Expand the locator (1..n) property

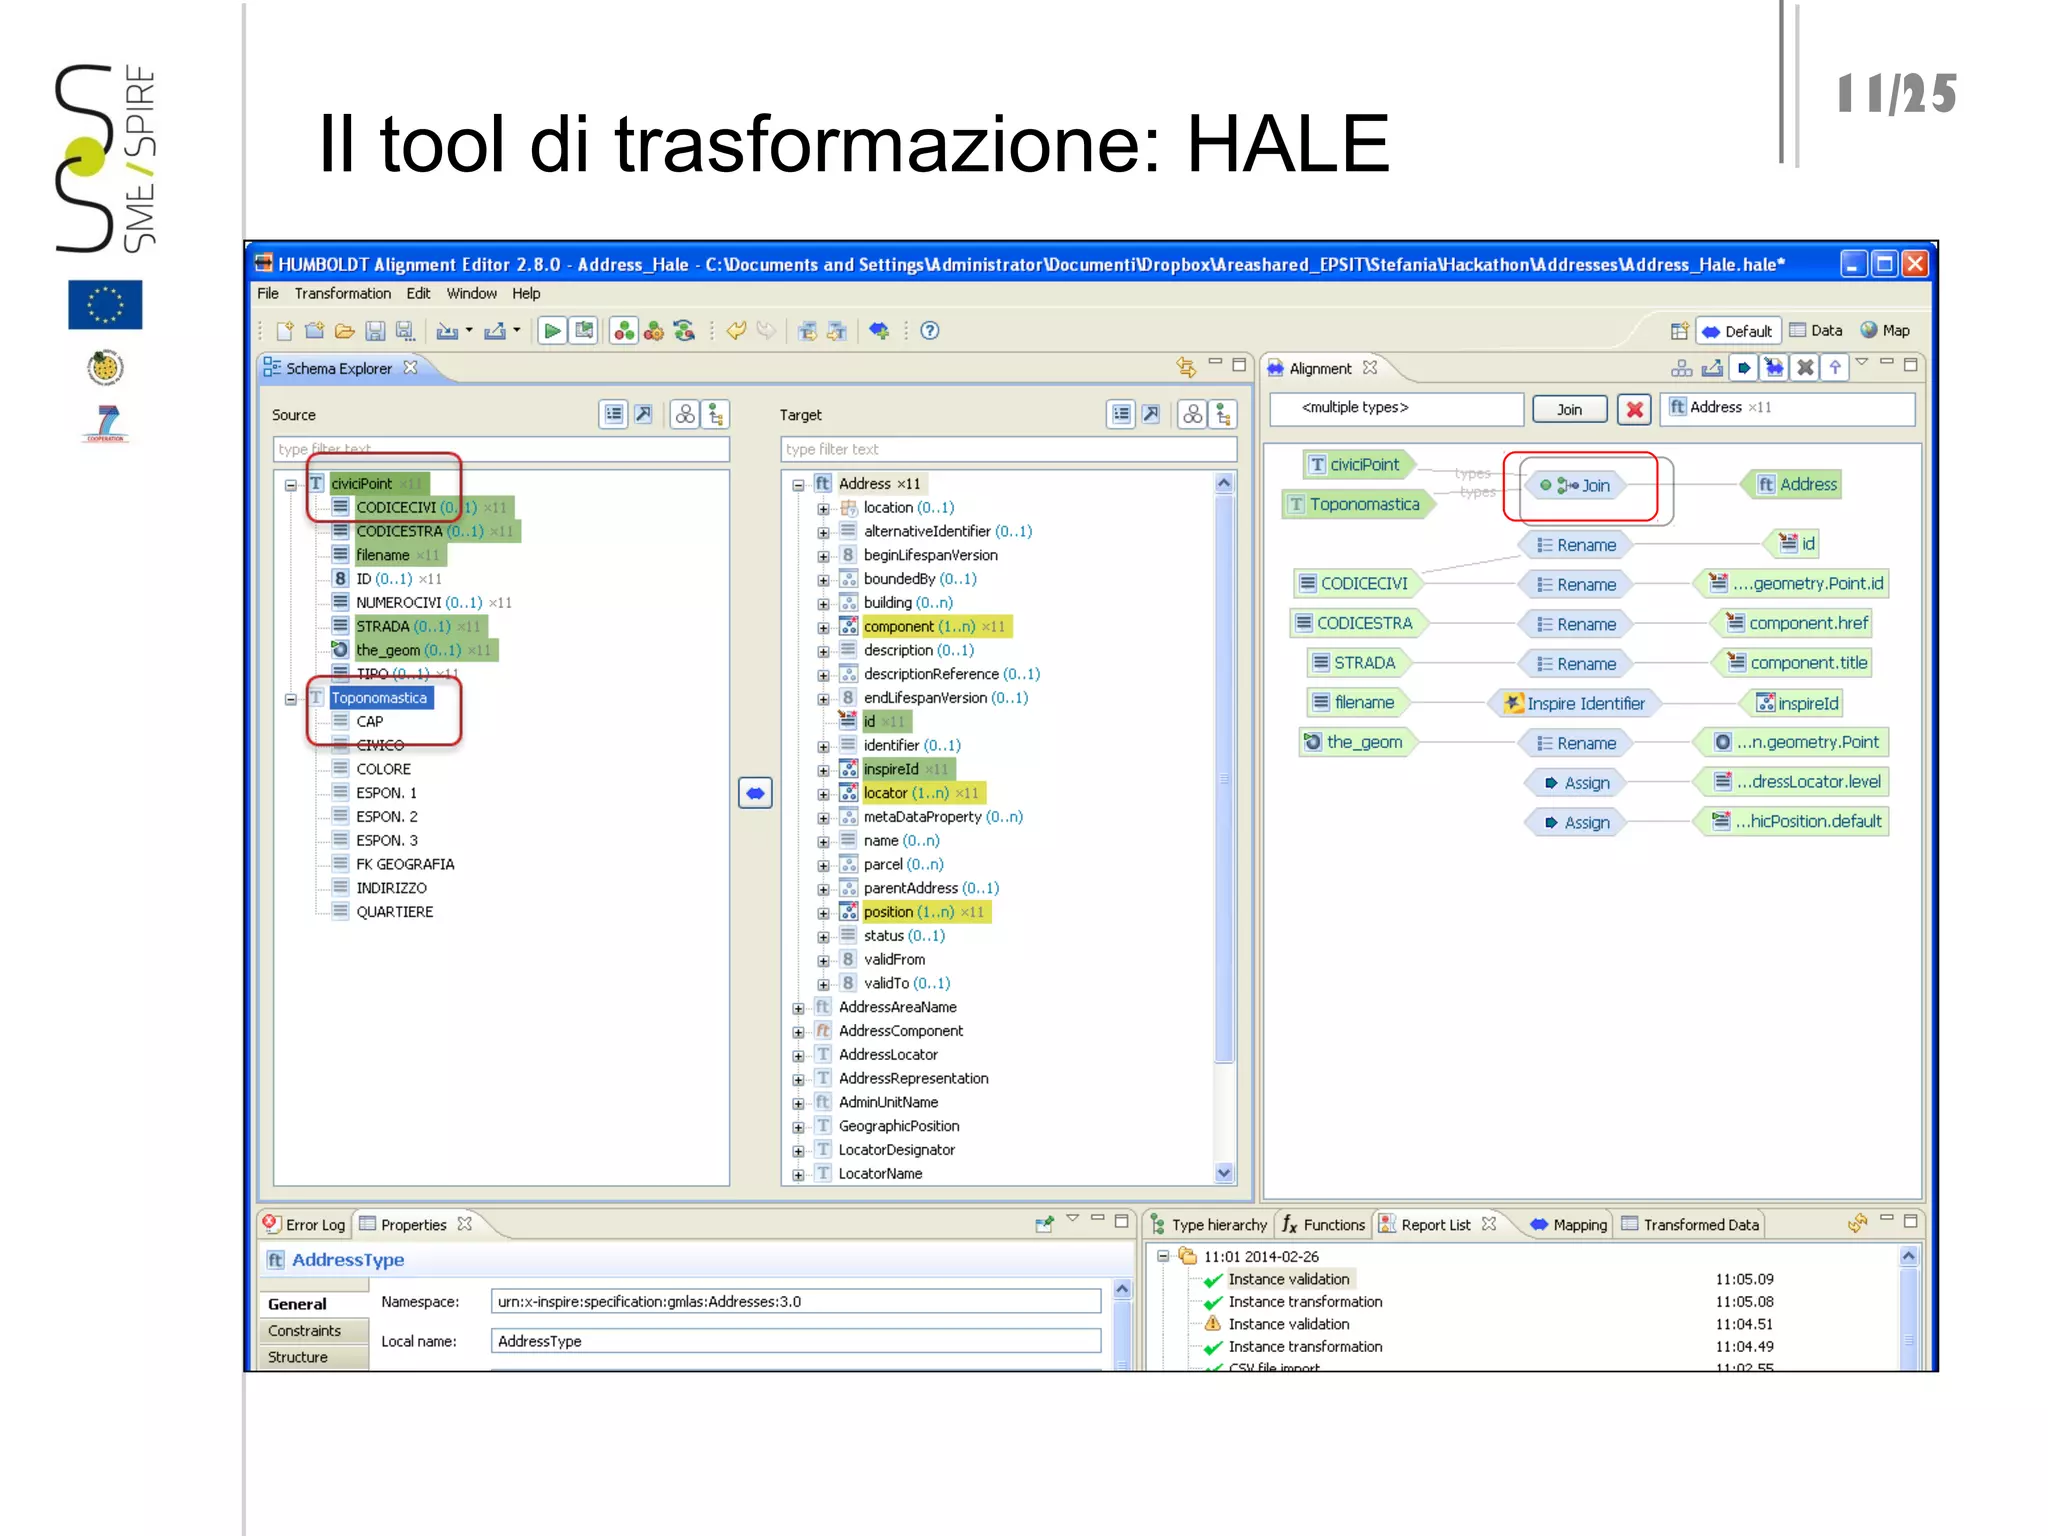(x=823, y=795)
